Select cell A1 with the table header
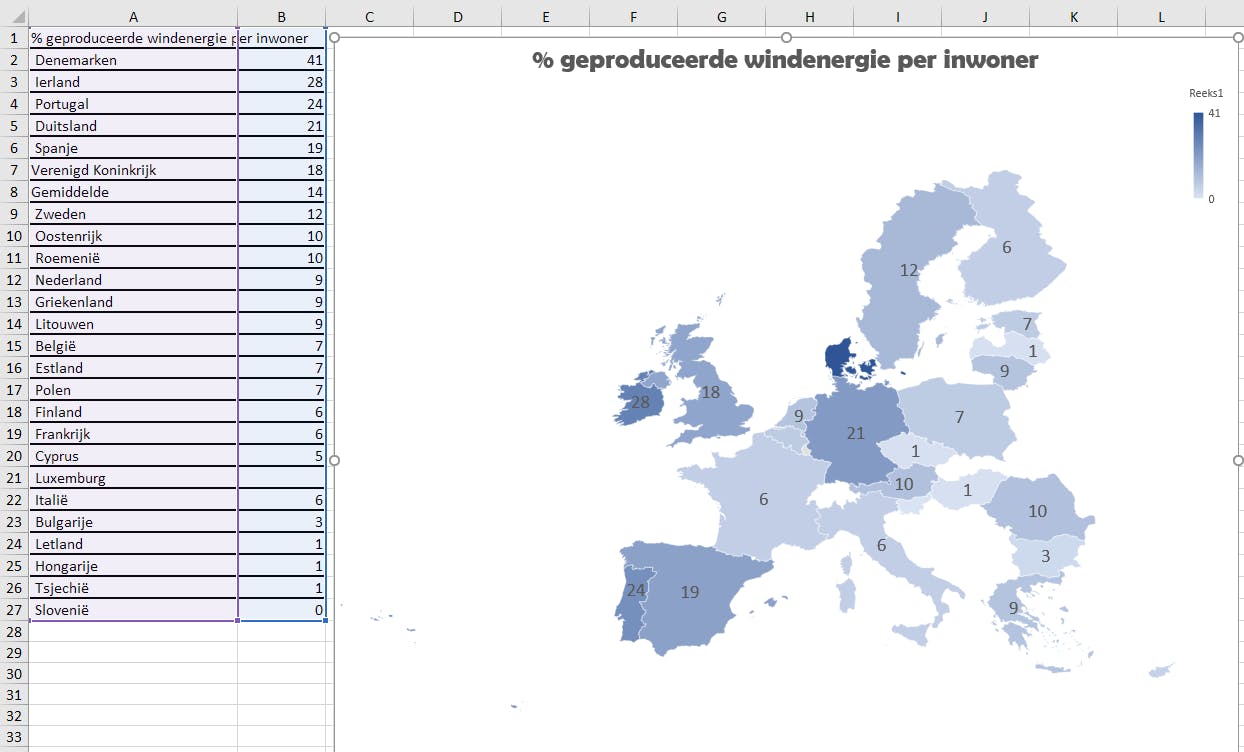Image resolution: width=1244 pixels, height=752 pixels. [x=134, y=38]
